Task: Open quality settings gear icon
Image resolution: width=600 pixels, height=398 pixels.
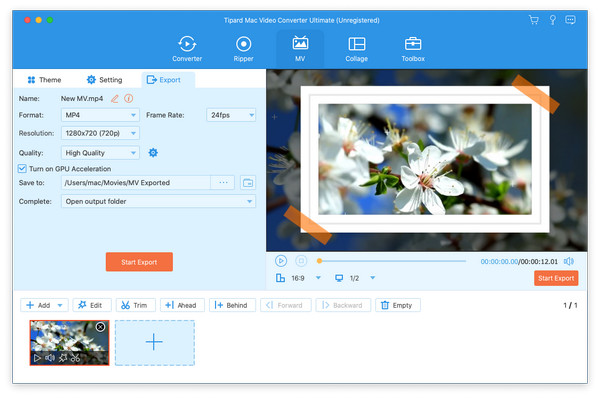Action: click(x=153, y=153)
